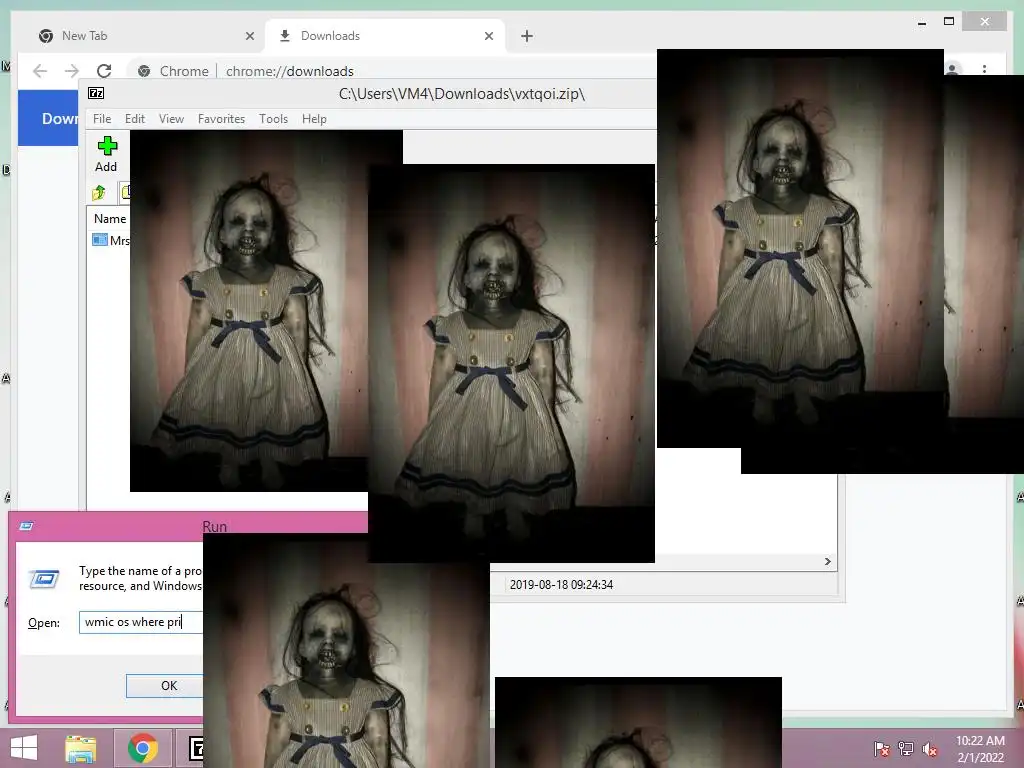Click the Chrome forward arrow
The height and width of the screenshot is (768, 1024).
click(72, 71)
